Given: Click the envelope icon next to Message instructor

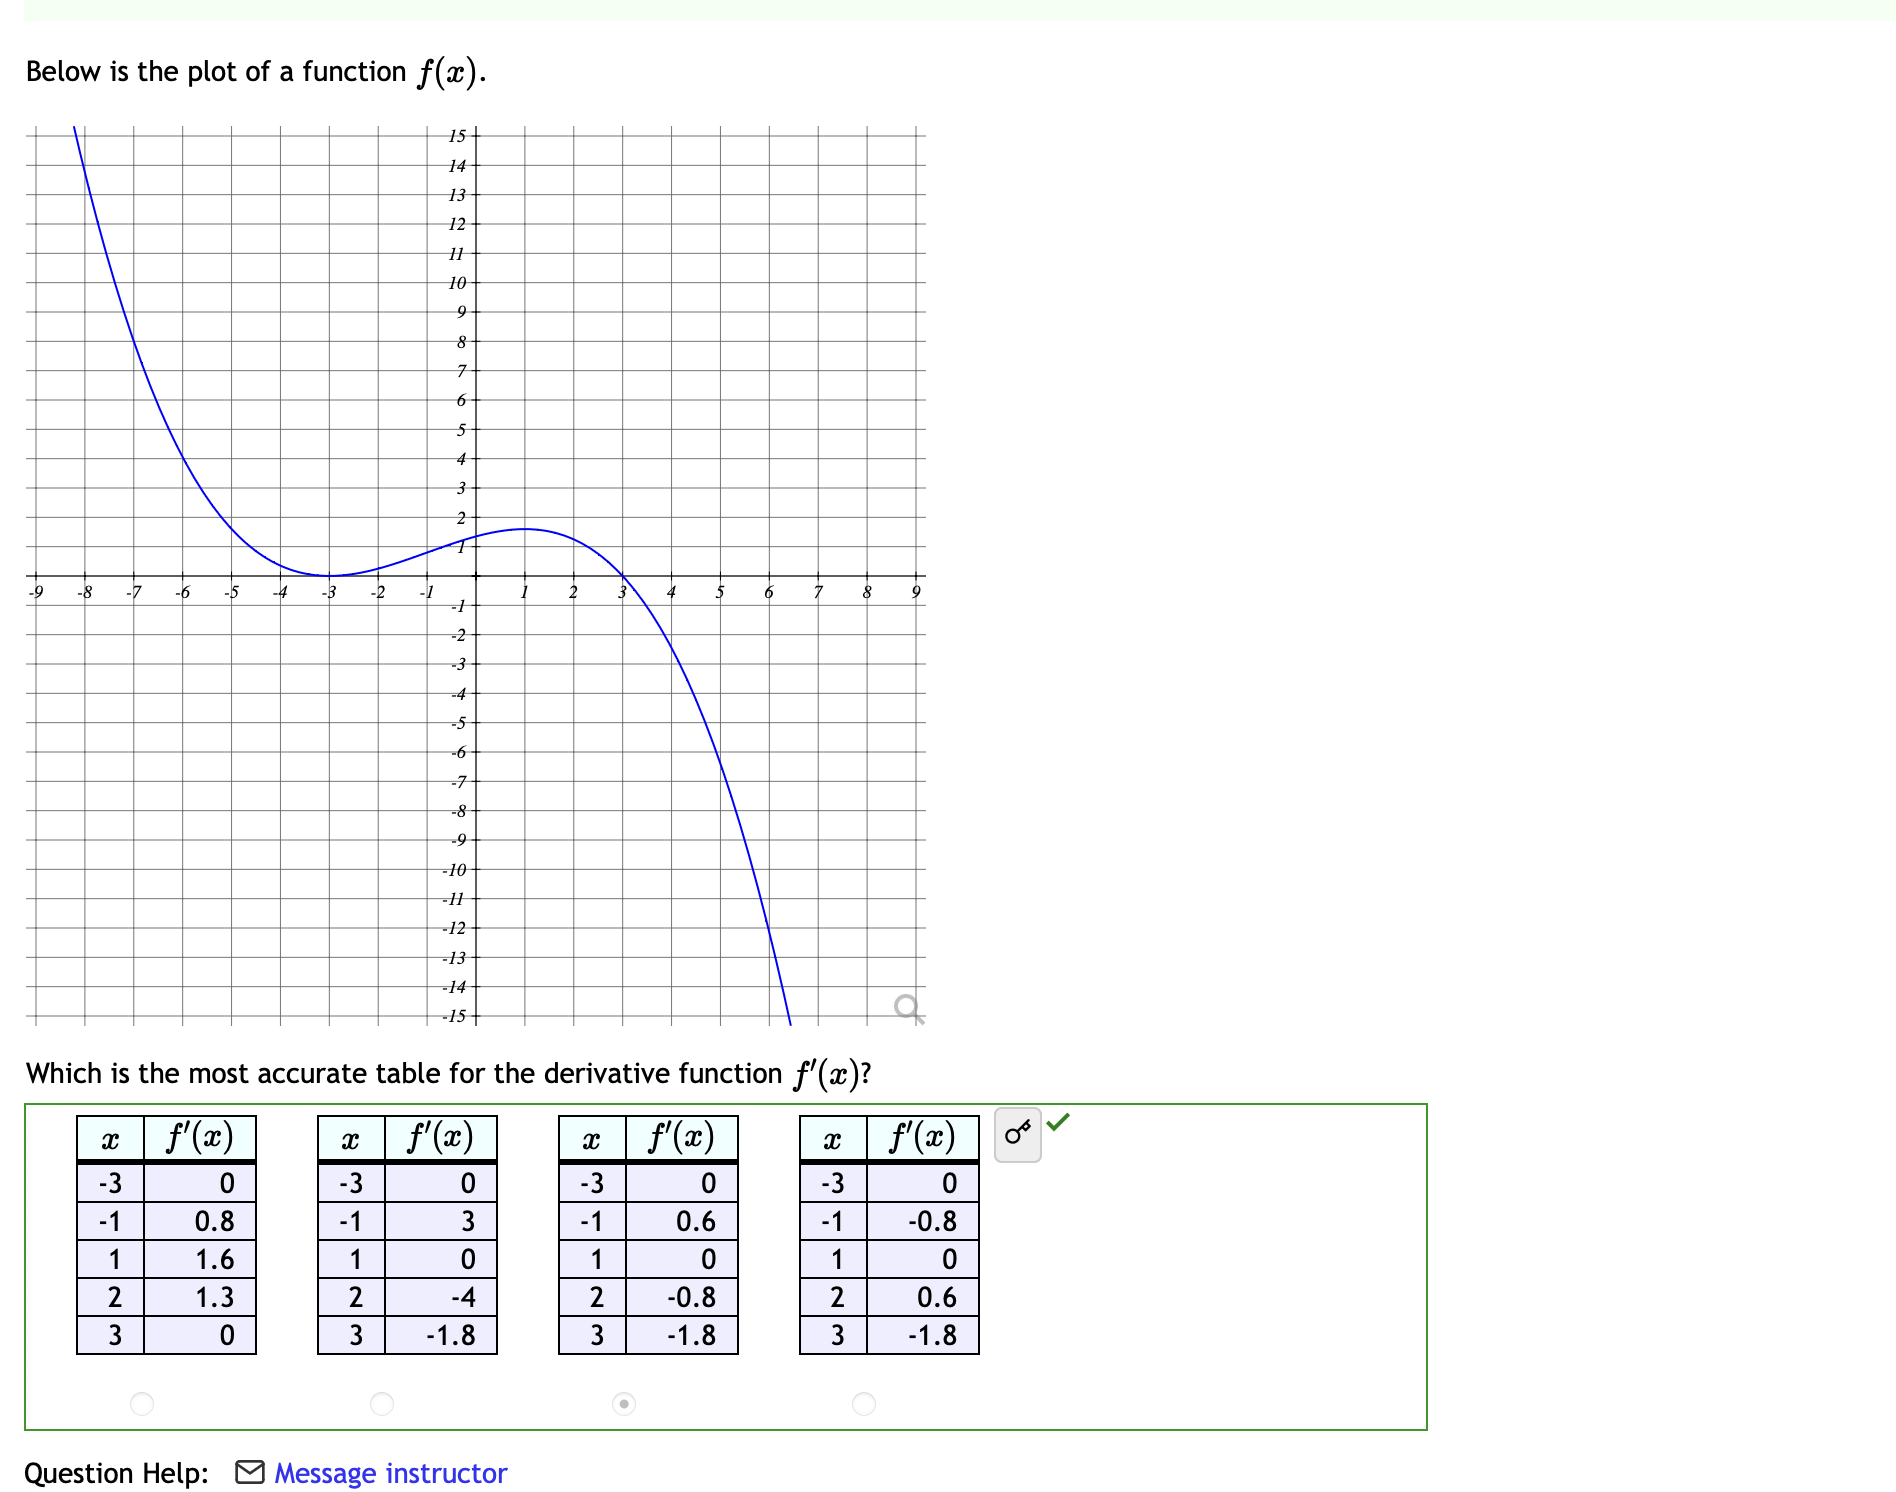Looking at the screenshot, I should coord(248,1472).
